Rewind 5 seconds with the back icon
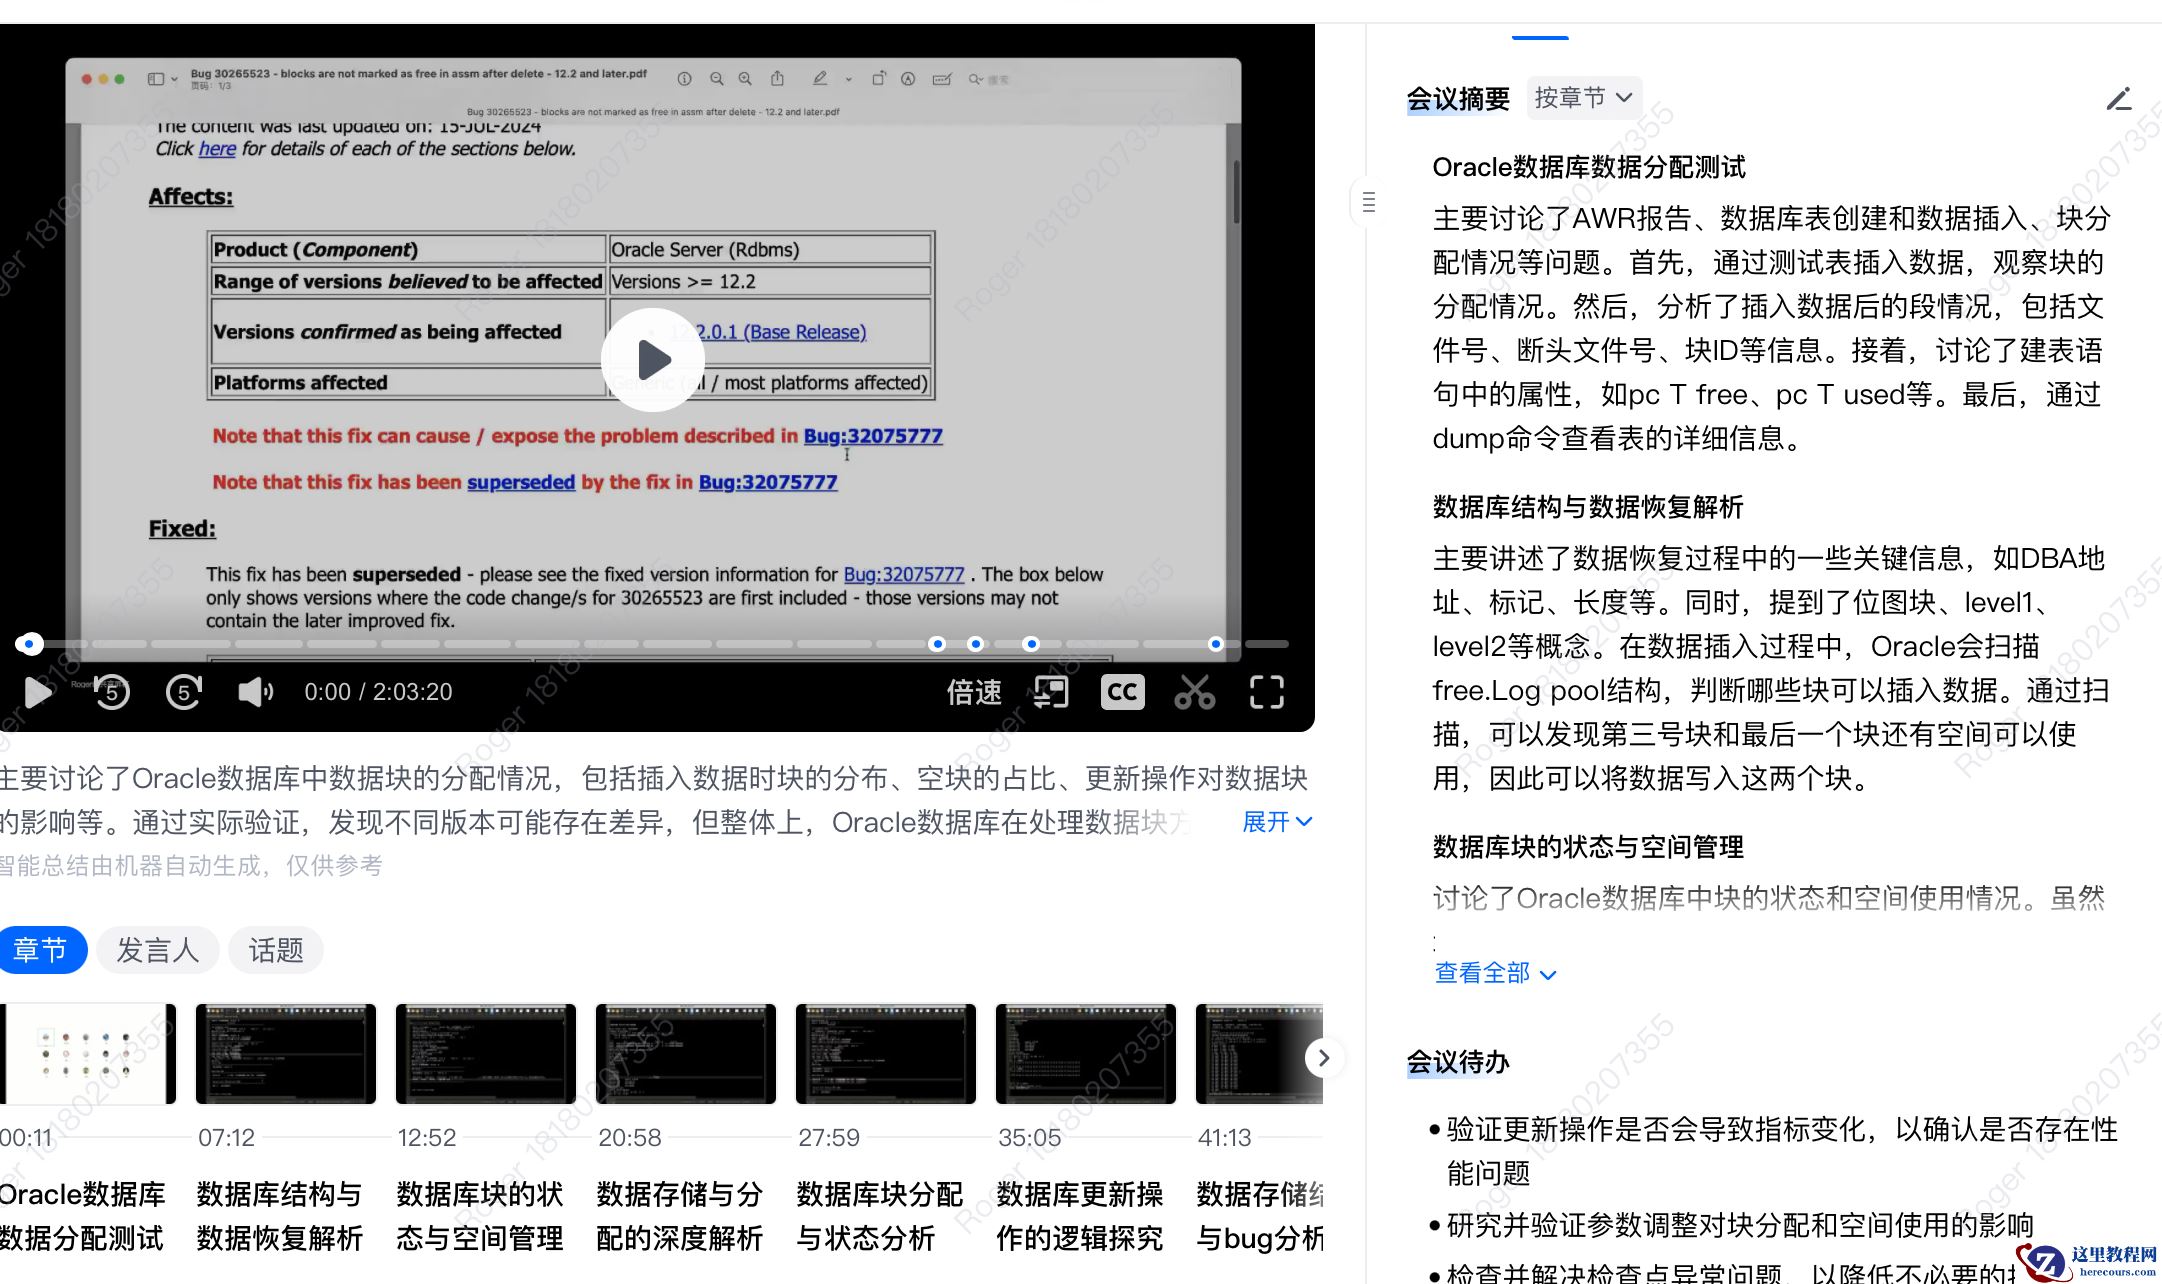Screen dimensions: 2162x1284 coord(112,692)
